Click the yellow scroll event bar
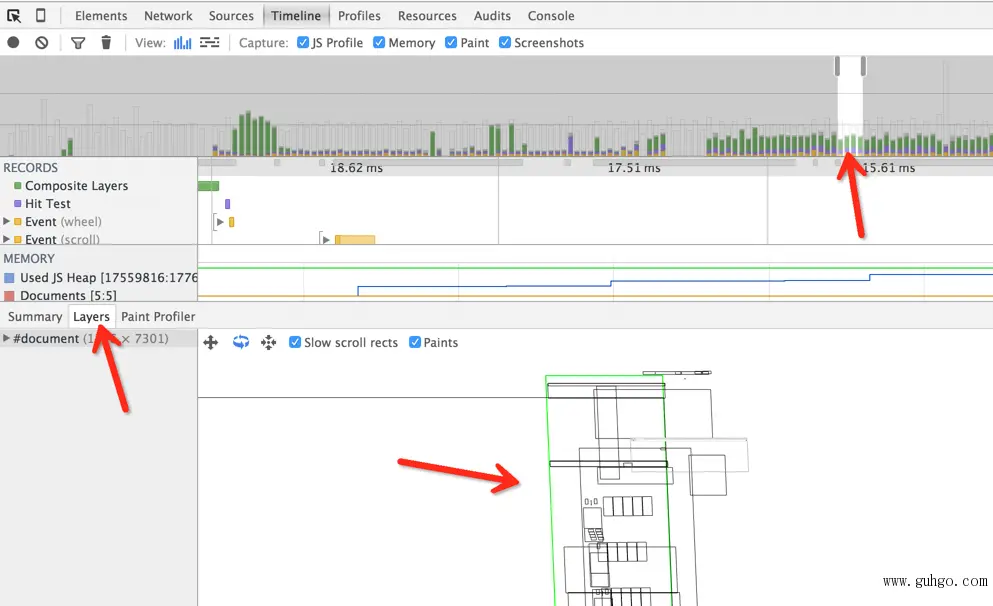Screen dimensions: 993x606 tap(355, 239)
